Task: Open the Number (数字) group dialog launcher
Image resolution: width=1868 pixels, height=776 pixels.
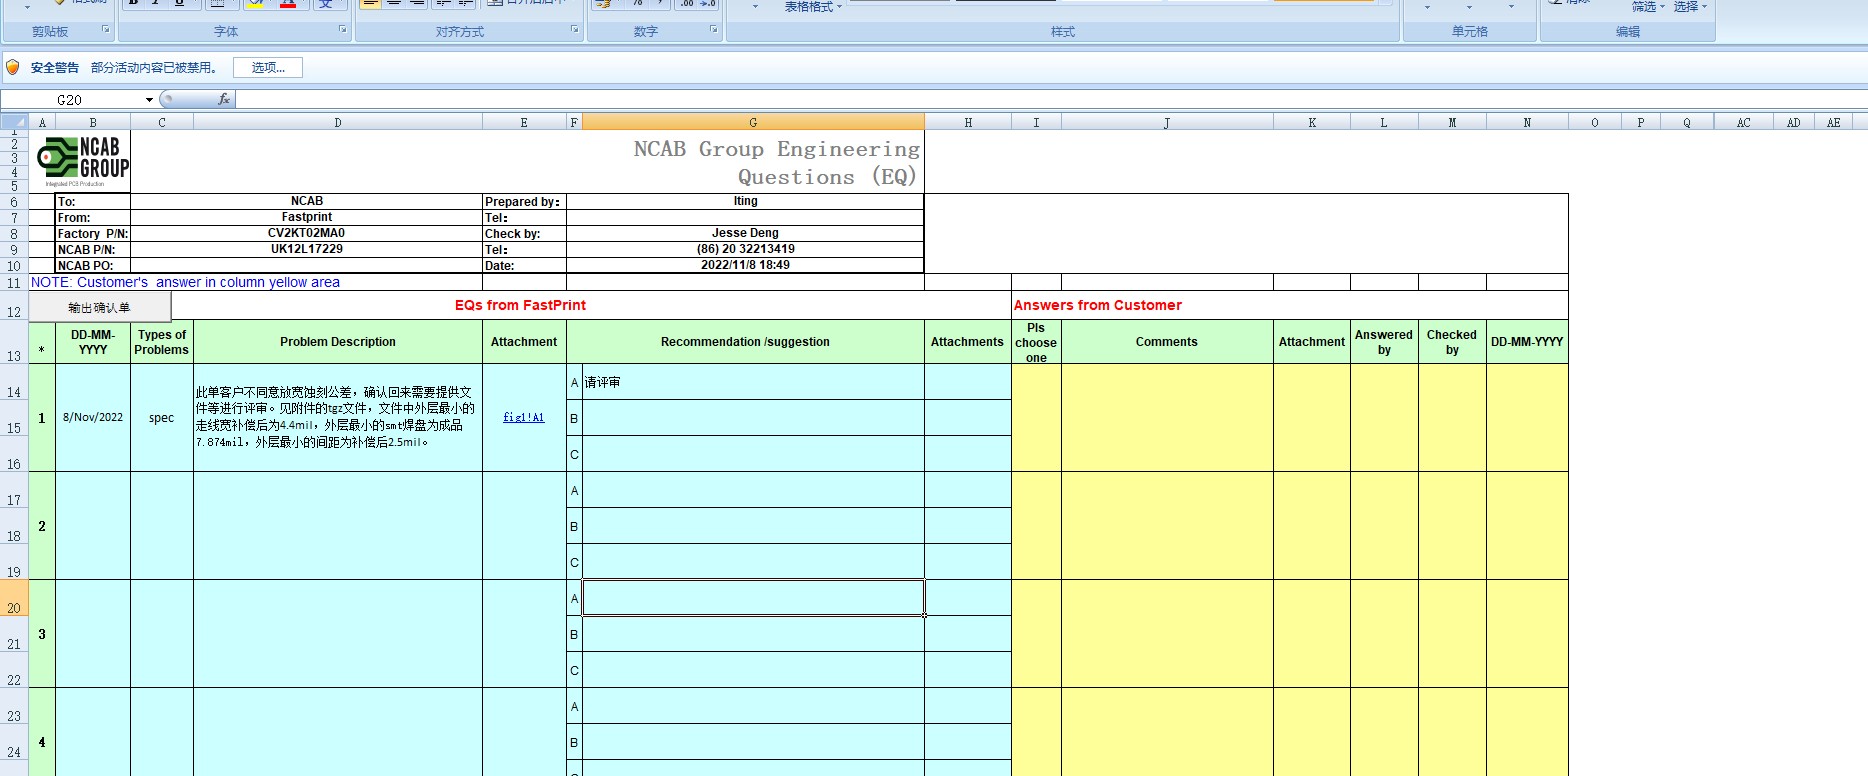Action: [x=713, y=30]
